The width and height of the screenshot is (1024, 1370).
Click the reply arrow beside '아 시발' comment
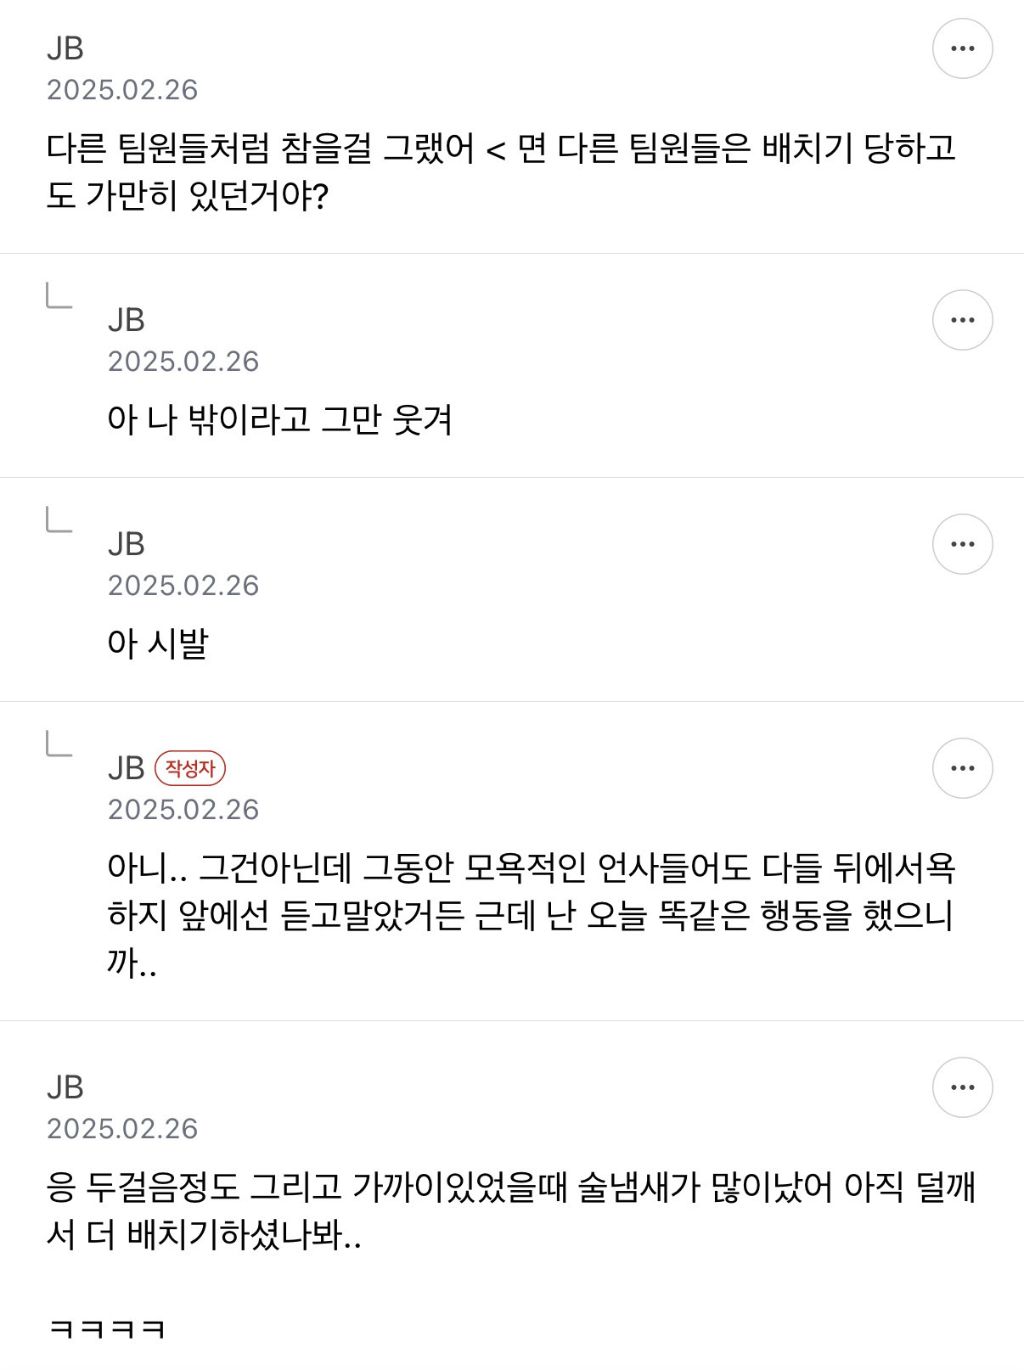coord(59,520)
